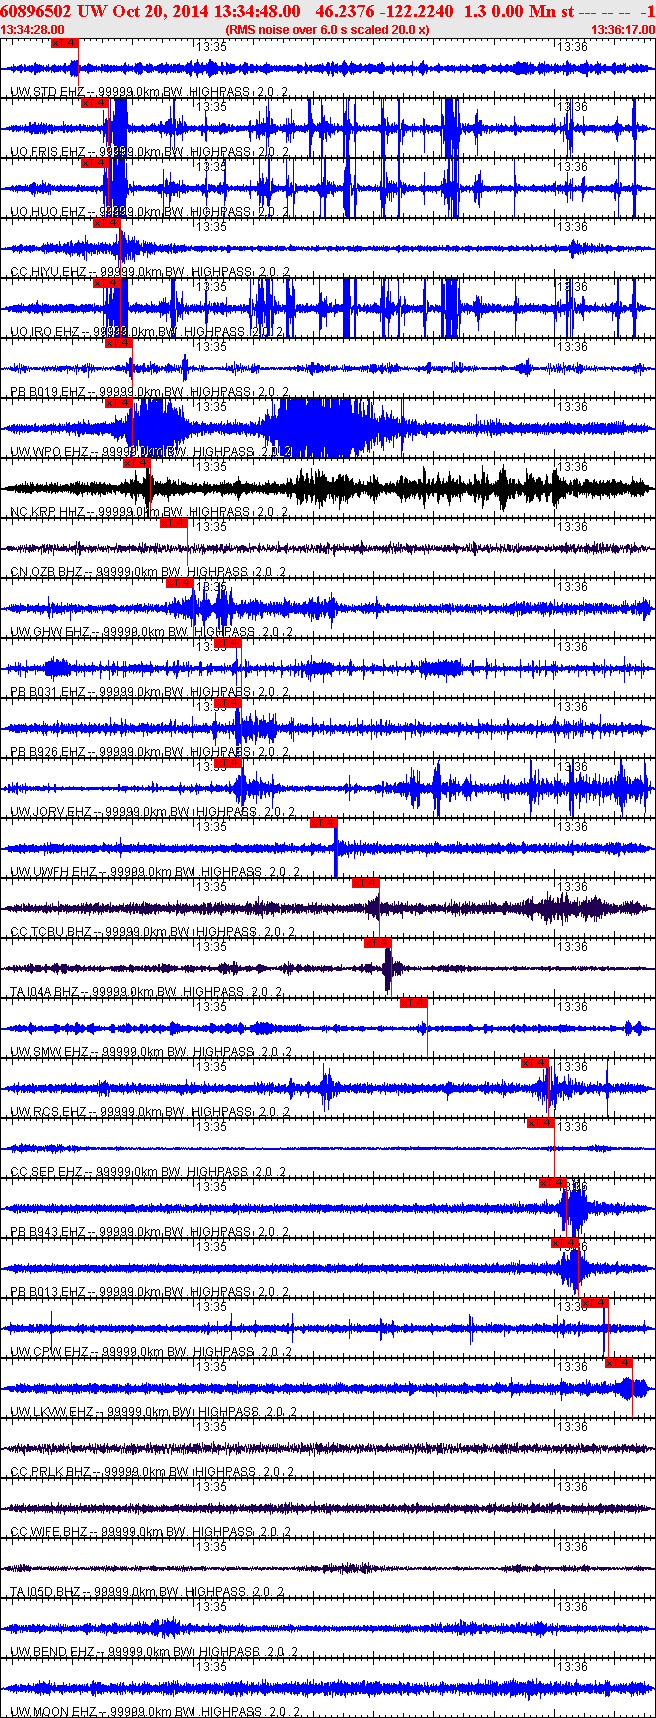Select the CC.PRLK BHZ station label
Screen dimensions: 656x1718
click(x=48, y=1472)
